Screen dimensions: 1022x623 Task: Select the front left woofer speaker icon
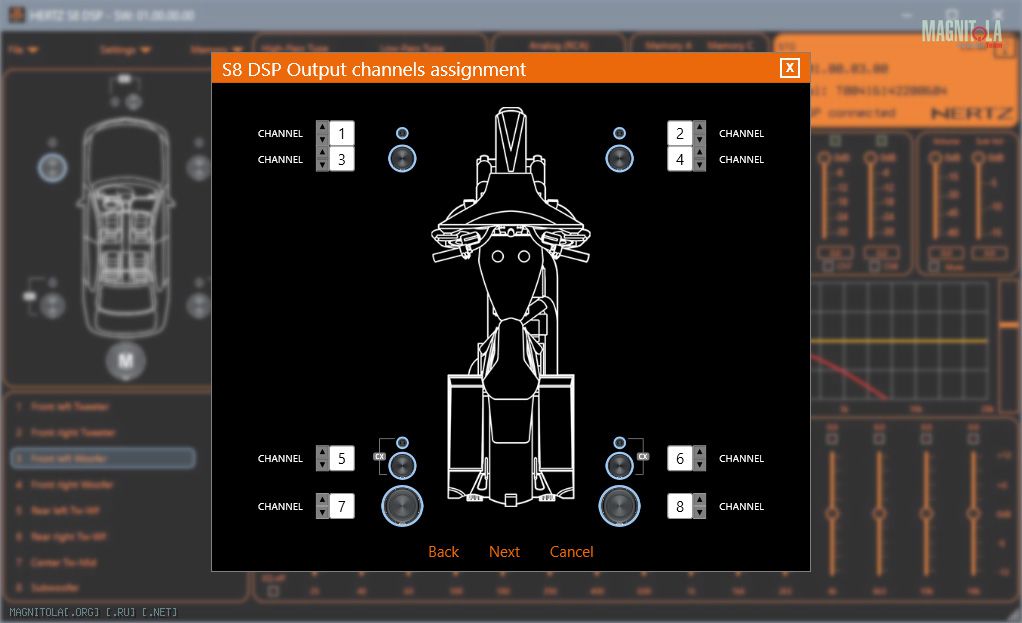pos(402,158)
